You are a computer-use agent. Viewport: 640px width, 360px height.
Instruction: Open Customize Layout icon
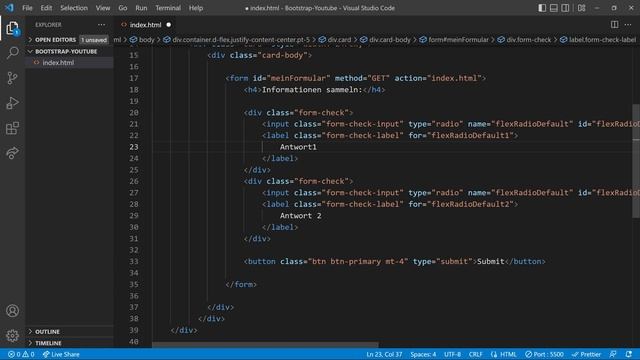(x=582, y=8)
